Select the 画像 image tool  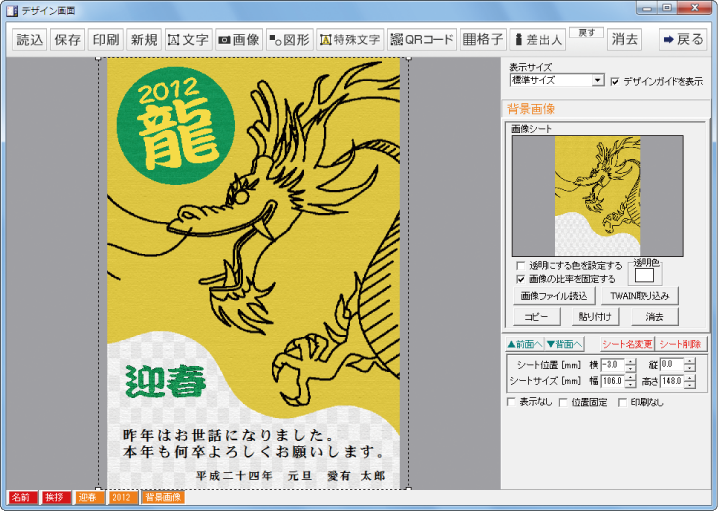coord(239,40)
